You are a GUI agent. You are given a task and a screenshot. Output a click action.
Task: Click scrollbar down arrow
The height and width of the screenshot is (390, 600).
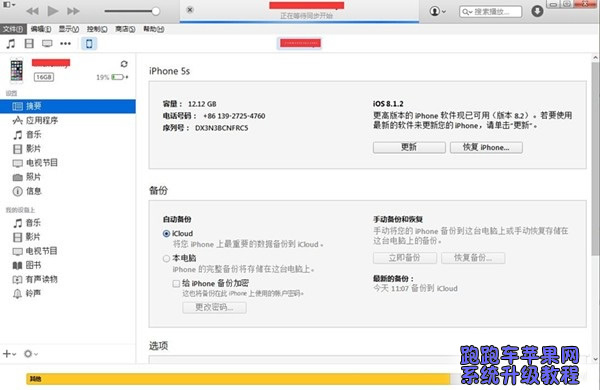coord(595,359)
